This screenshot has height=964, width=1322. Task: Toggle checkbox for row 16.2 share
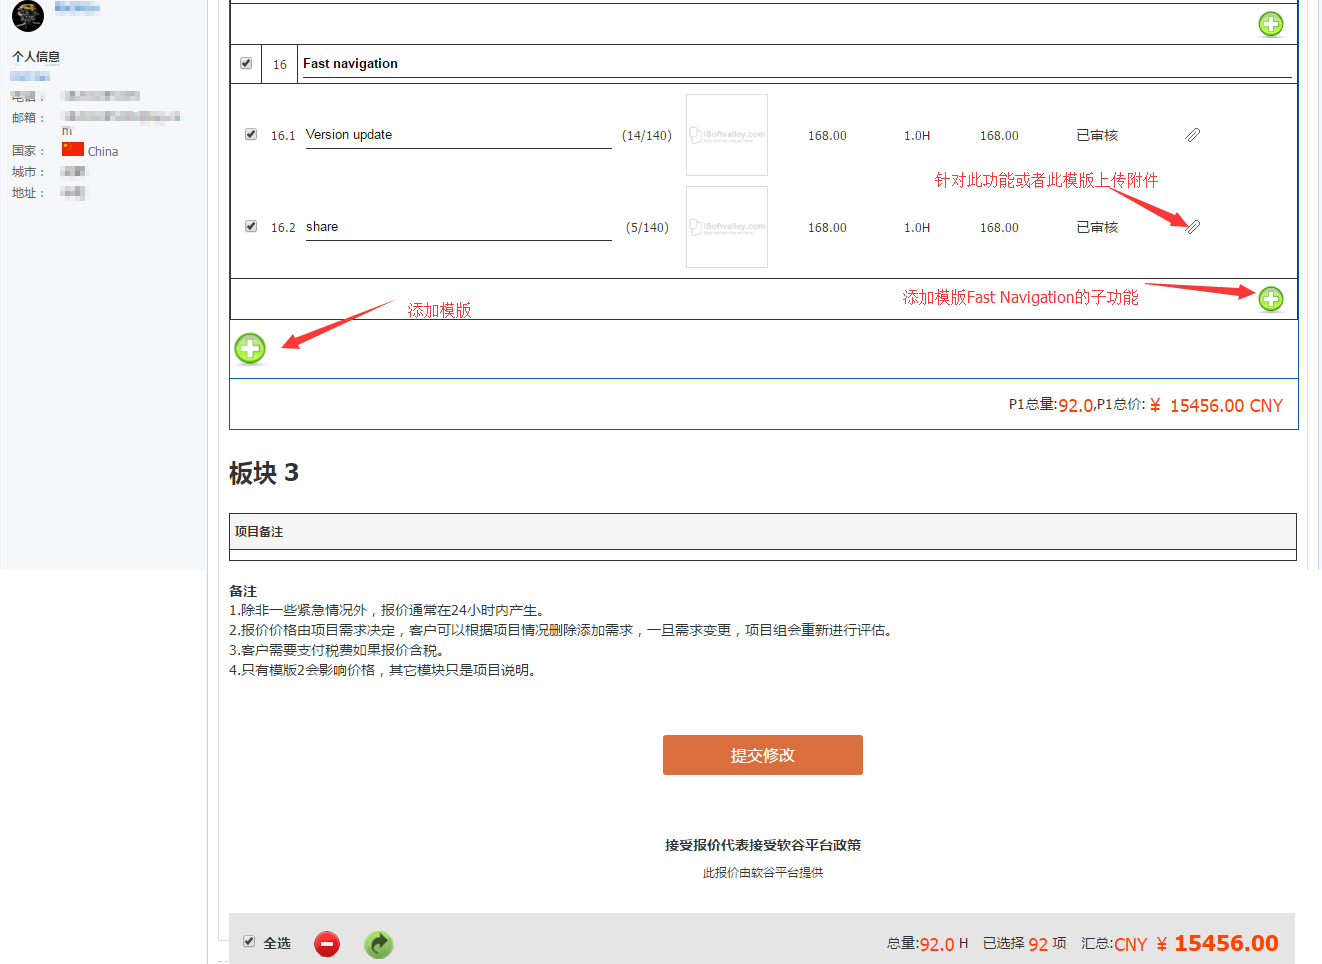click(251, 226)
